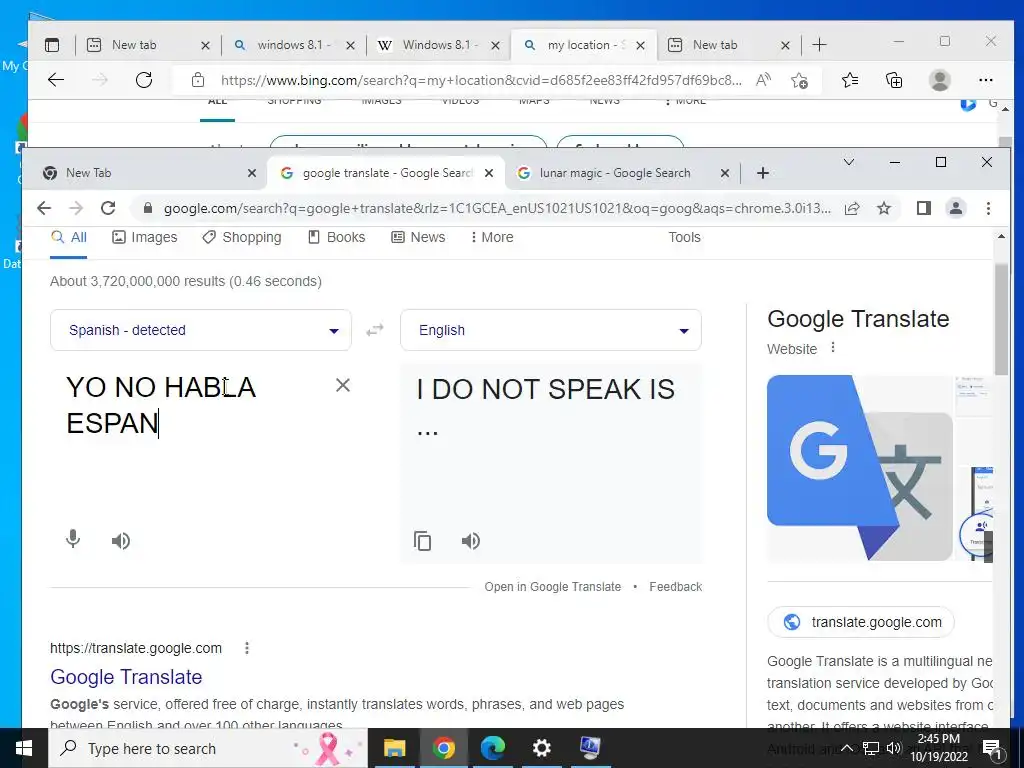This screenshot has width=1024, height=768.
Task: Show hidden system tray icons
Action: point(846,748)
